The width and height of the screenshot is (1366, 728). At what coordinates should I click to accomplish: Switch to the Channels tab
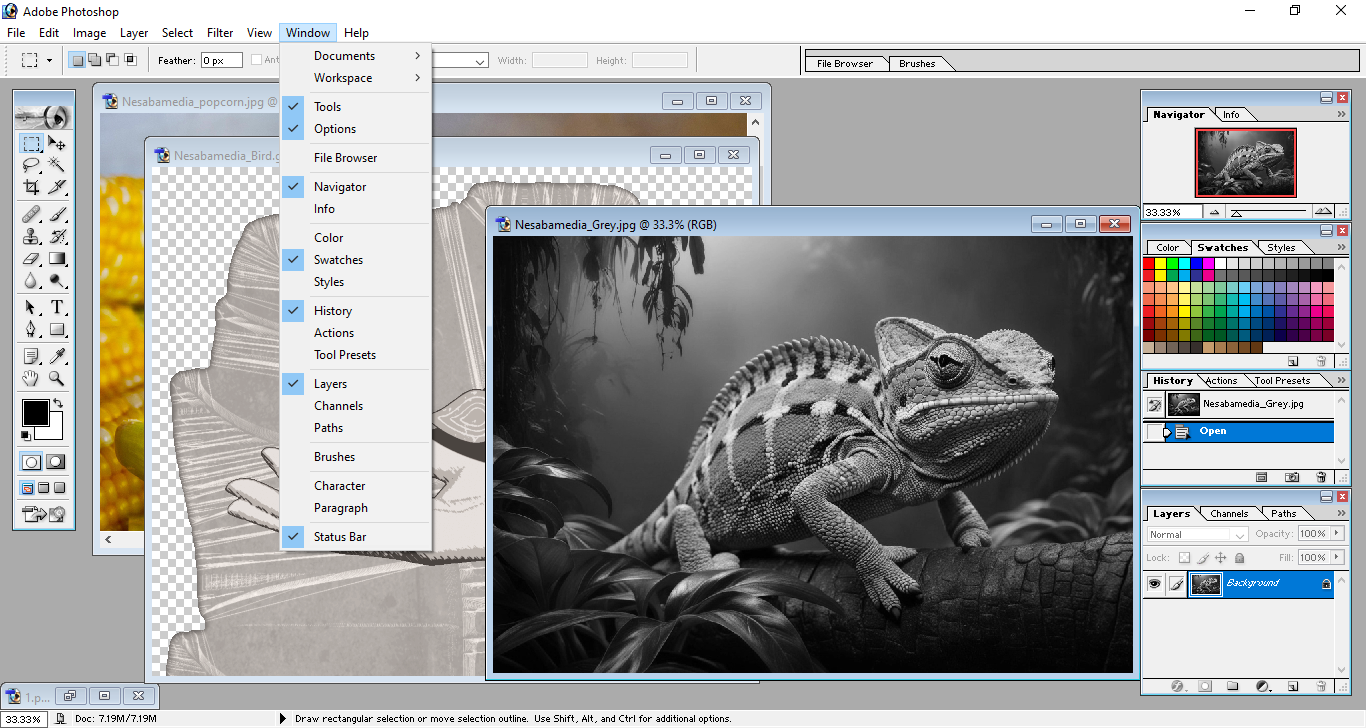tap(1228, 514)
